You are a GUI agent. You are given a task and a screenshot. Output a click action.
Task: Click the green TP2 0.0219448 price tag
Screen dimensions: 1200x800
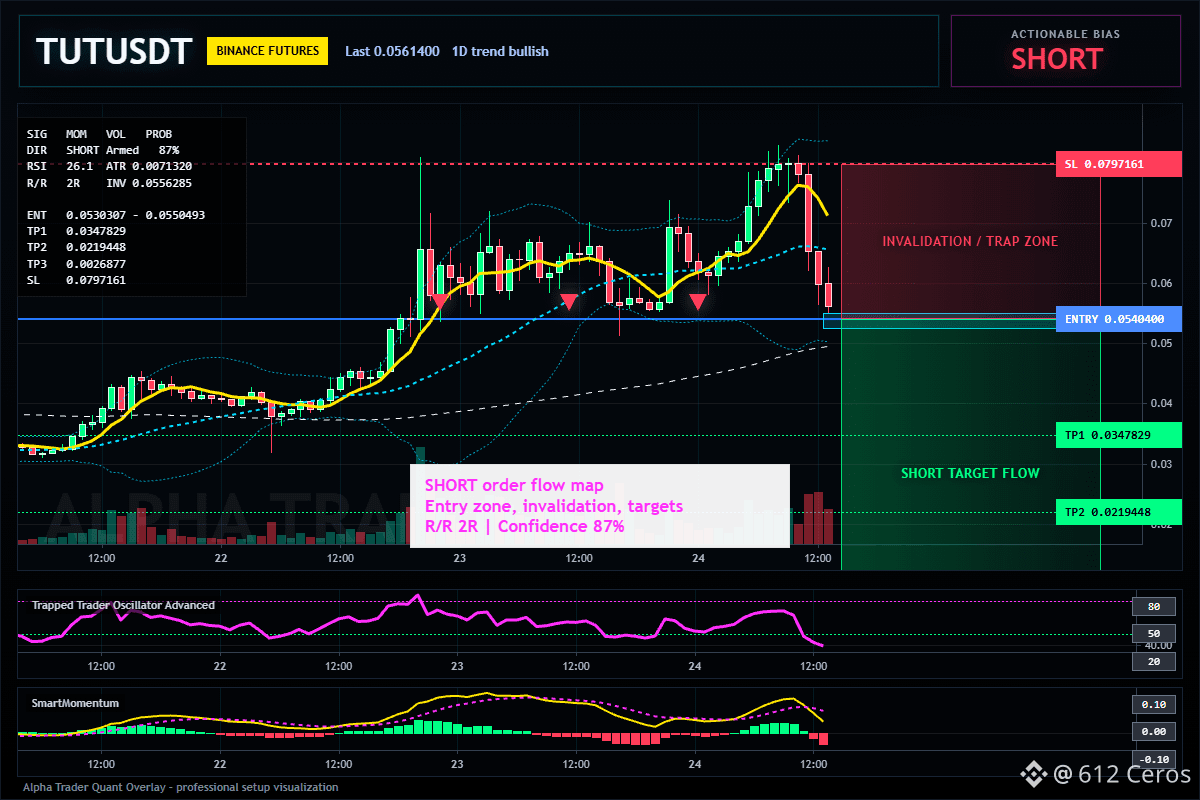1118,512
